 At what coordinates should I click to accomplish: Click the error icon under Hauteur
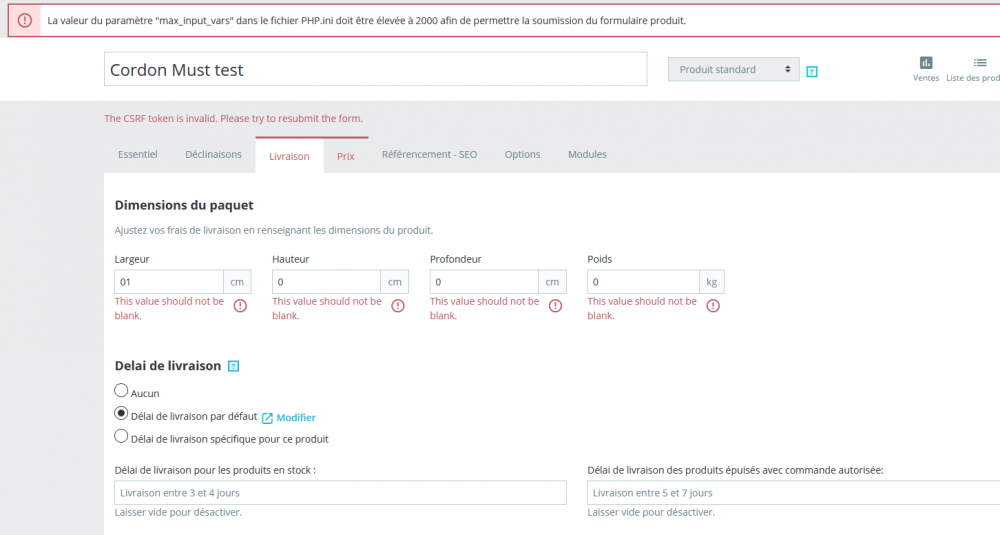[398, 306]
